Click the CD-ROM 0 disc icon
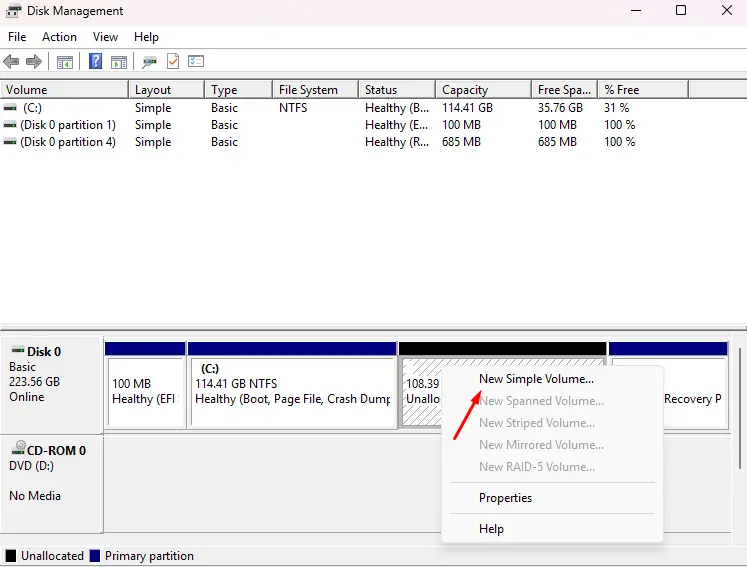Viewport: 747px width, 567px height. click(19, 447)
